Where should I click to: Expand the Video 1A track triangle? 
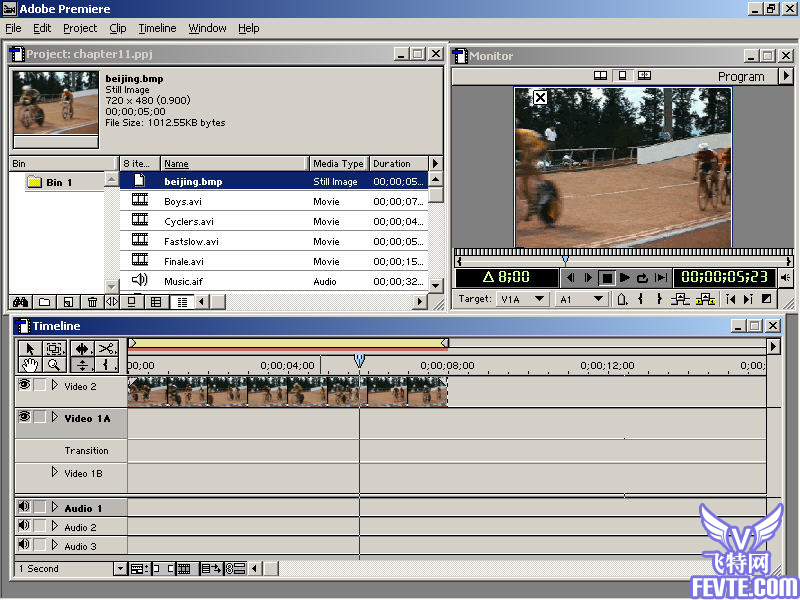point(55,417)
